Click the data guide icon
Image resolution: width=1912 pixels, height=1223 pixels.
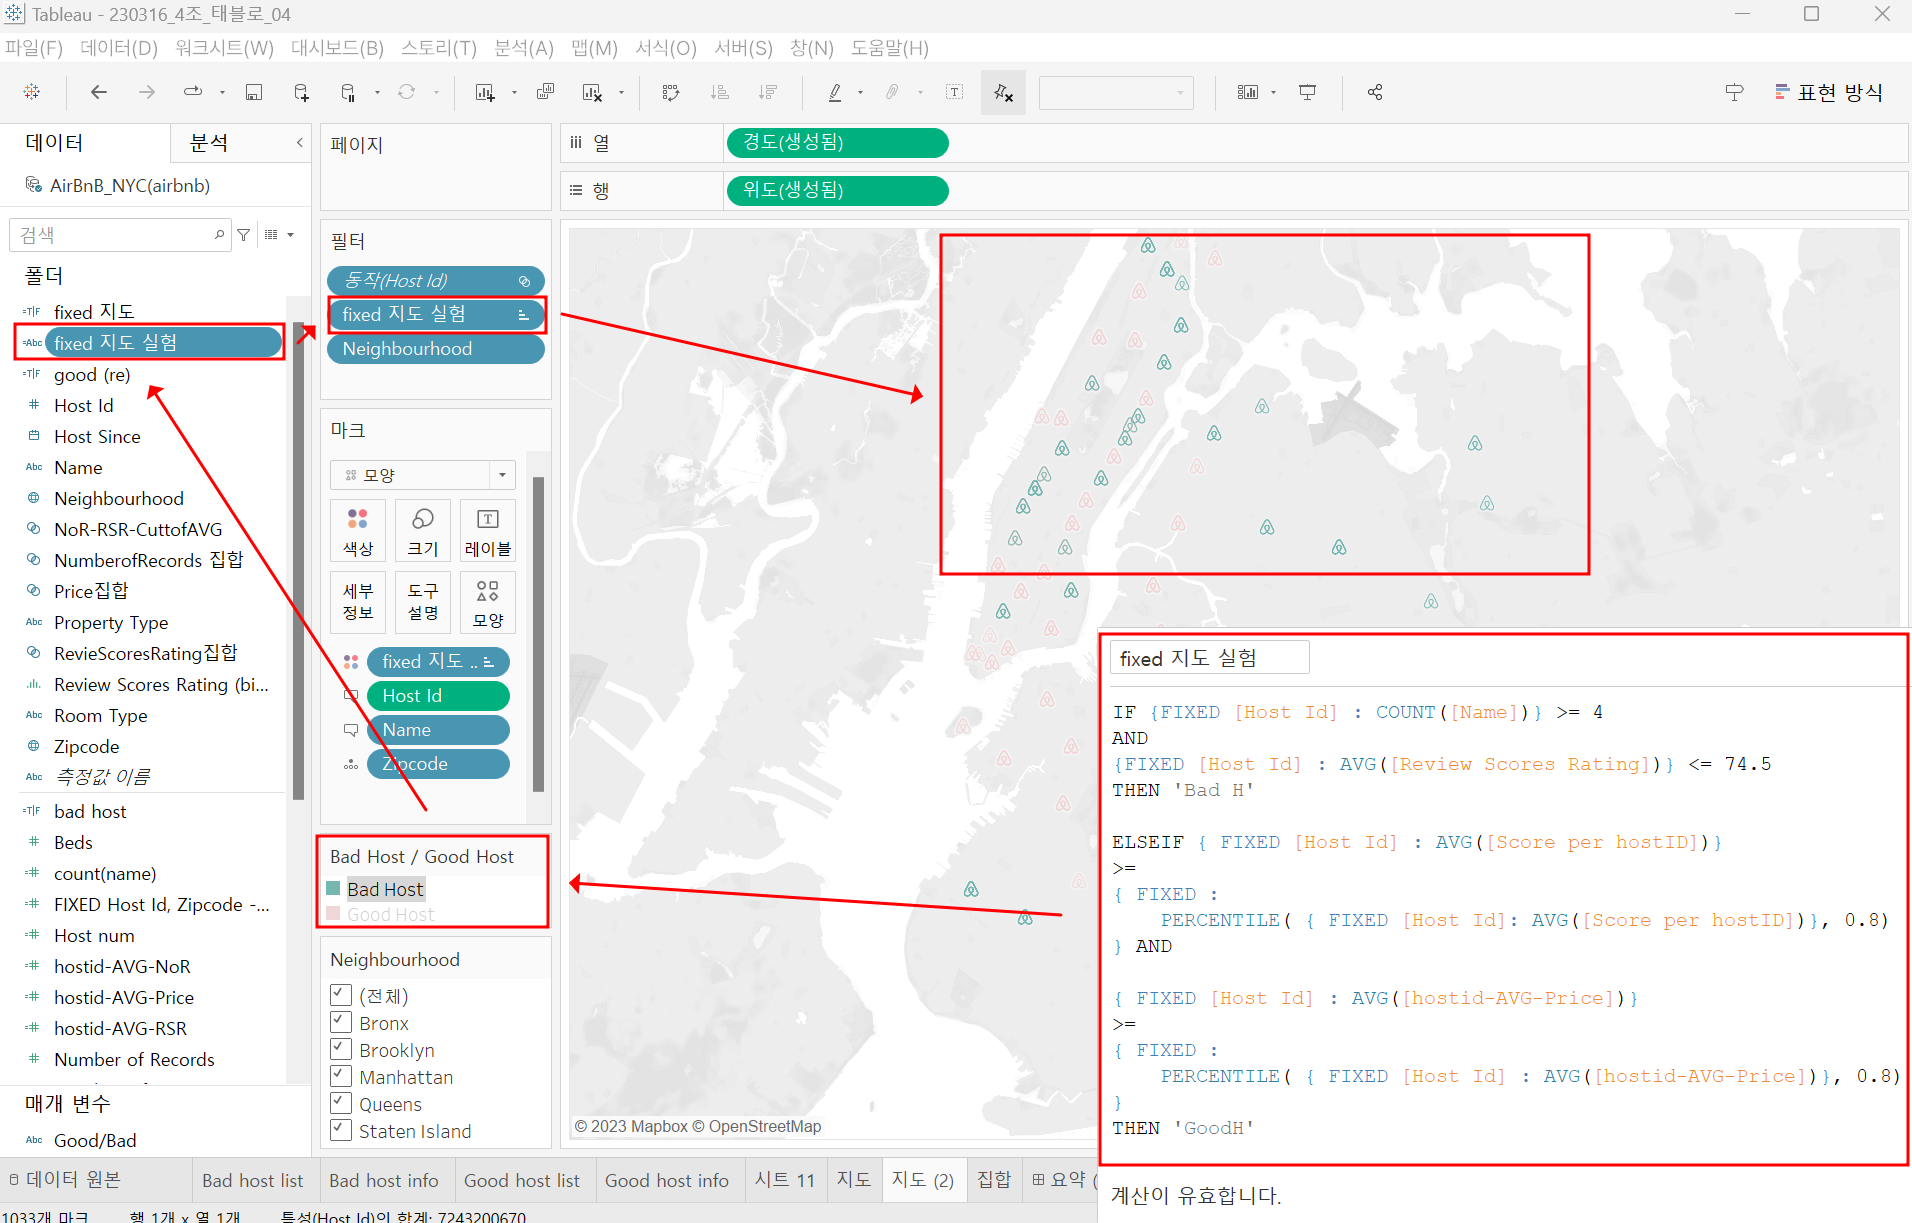1735,92
